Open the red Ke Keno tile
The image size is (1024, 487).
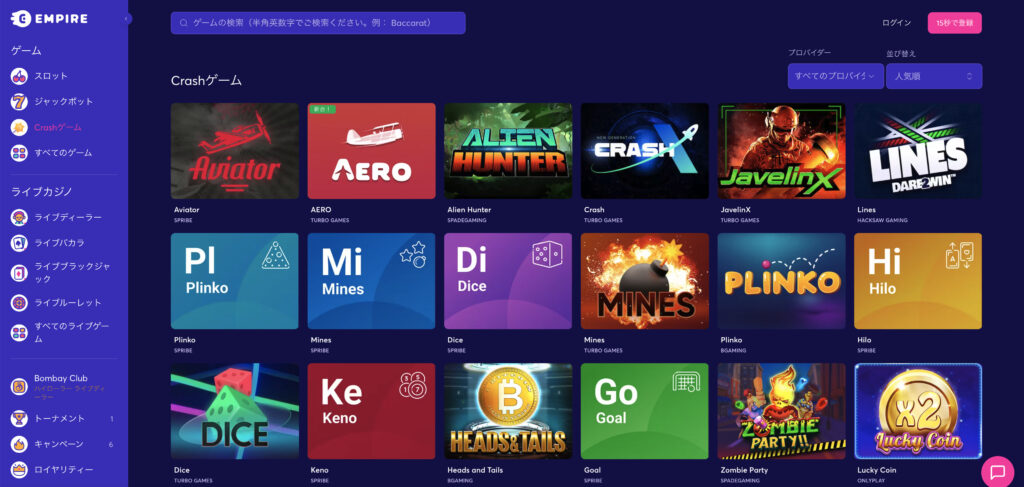coord(372,411)
